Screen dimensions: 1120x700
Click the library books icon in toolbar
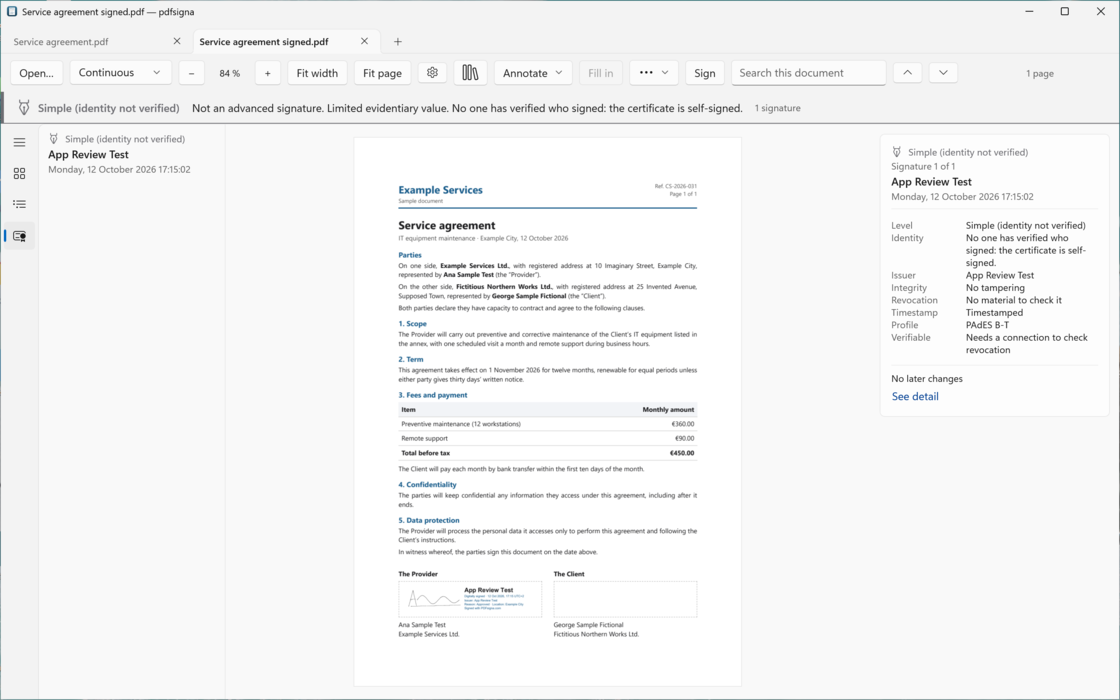point(470,73)
